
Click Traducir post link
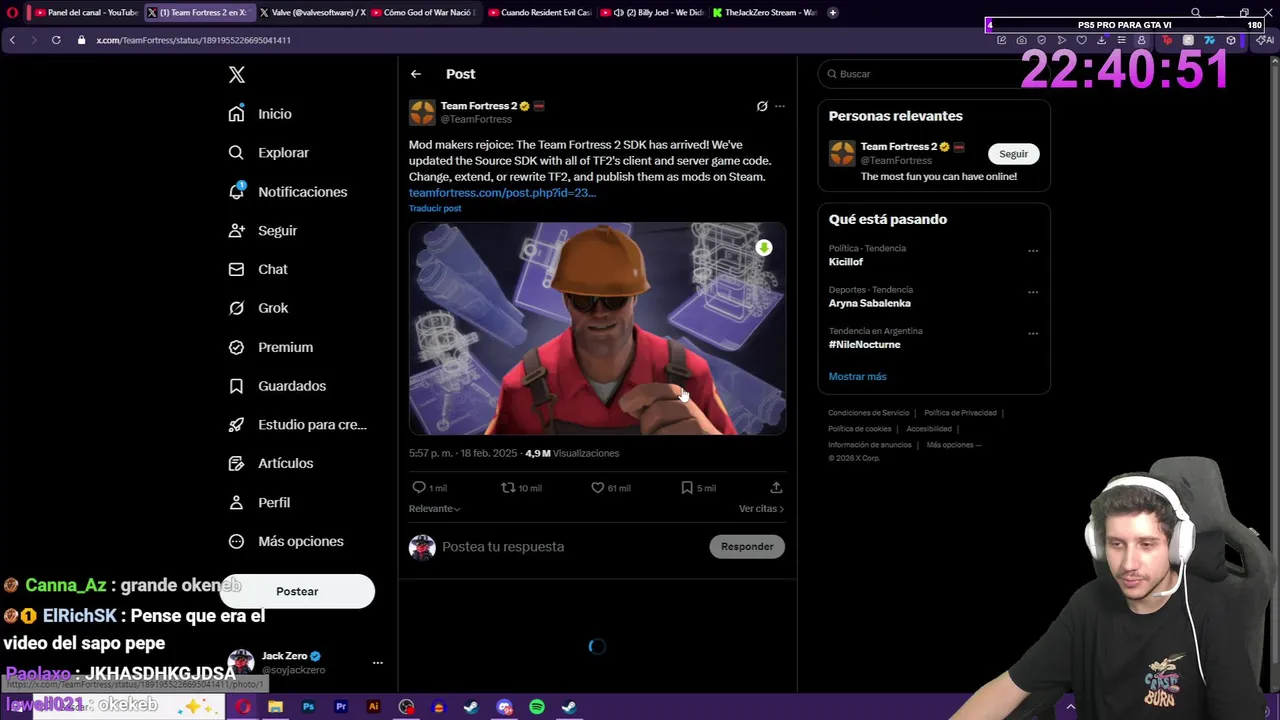point(435,209)
